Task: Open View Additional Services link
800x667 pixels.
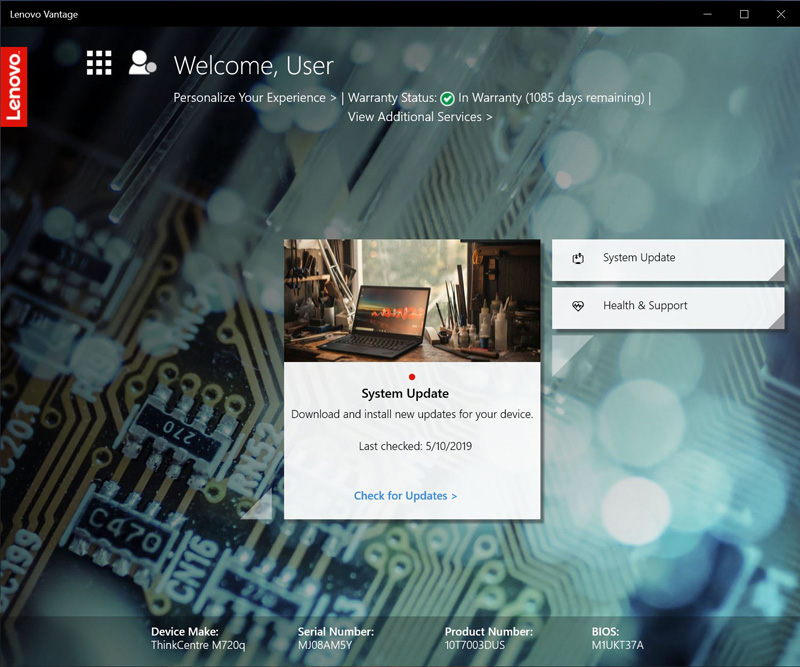Action: (420, 117)
